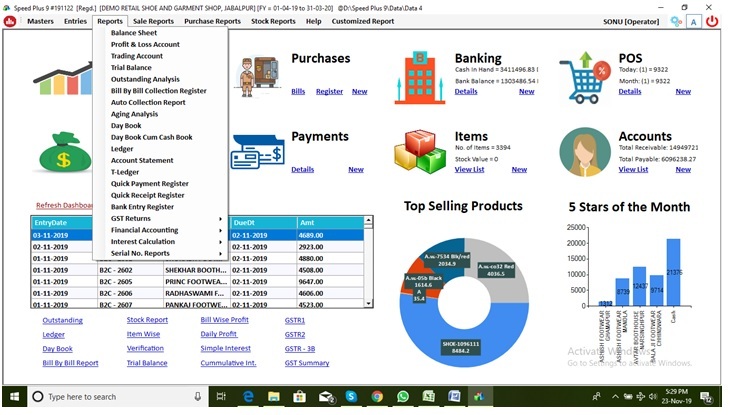Expand the Serial No. Reports submenu
This screenshot has width=730, height=415.
(x=165, y=254)
